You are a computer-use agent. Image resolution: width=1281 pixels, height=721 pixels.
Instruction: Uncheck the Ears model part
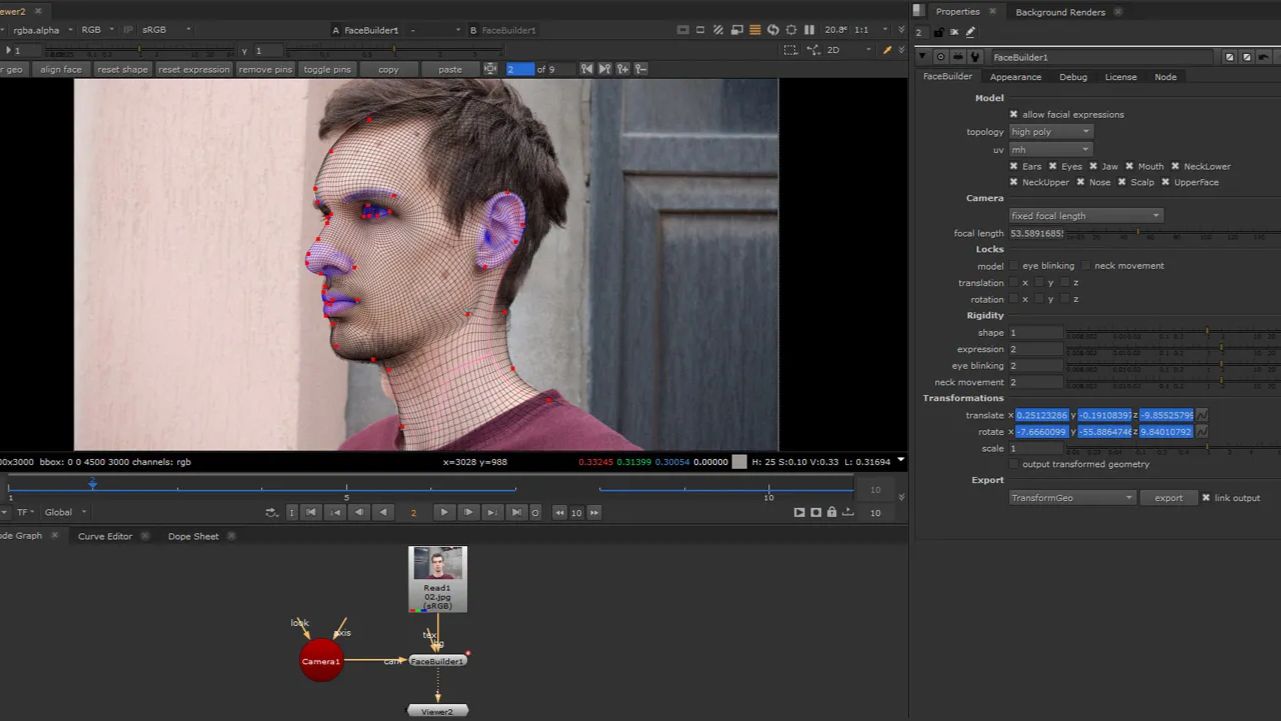click(x=1014, y=166)
